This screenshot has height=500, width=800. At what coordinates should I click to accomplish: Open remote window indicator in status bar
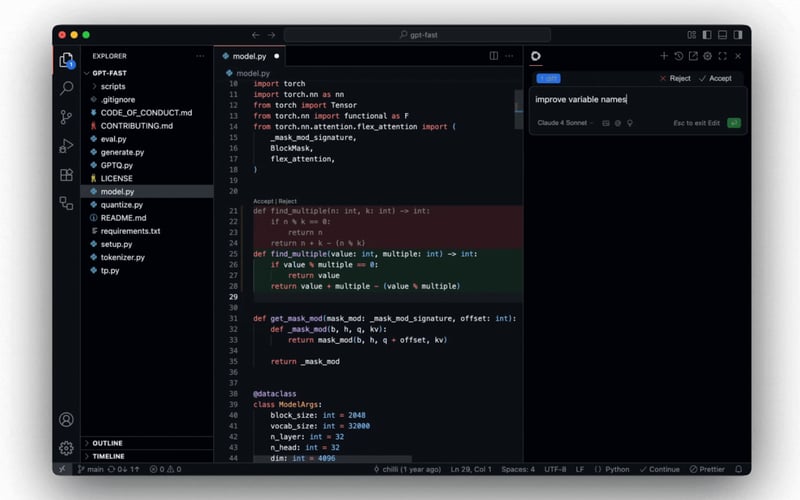pos(62,469)
